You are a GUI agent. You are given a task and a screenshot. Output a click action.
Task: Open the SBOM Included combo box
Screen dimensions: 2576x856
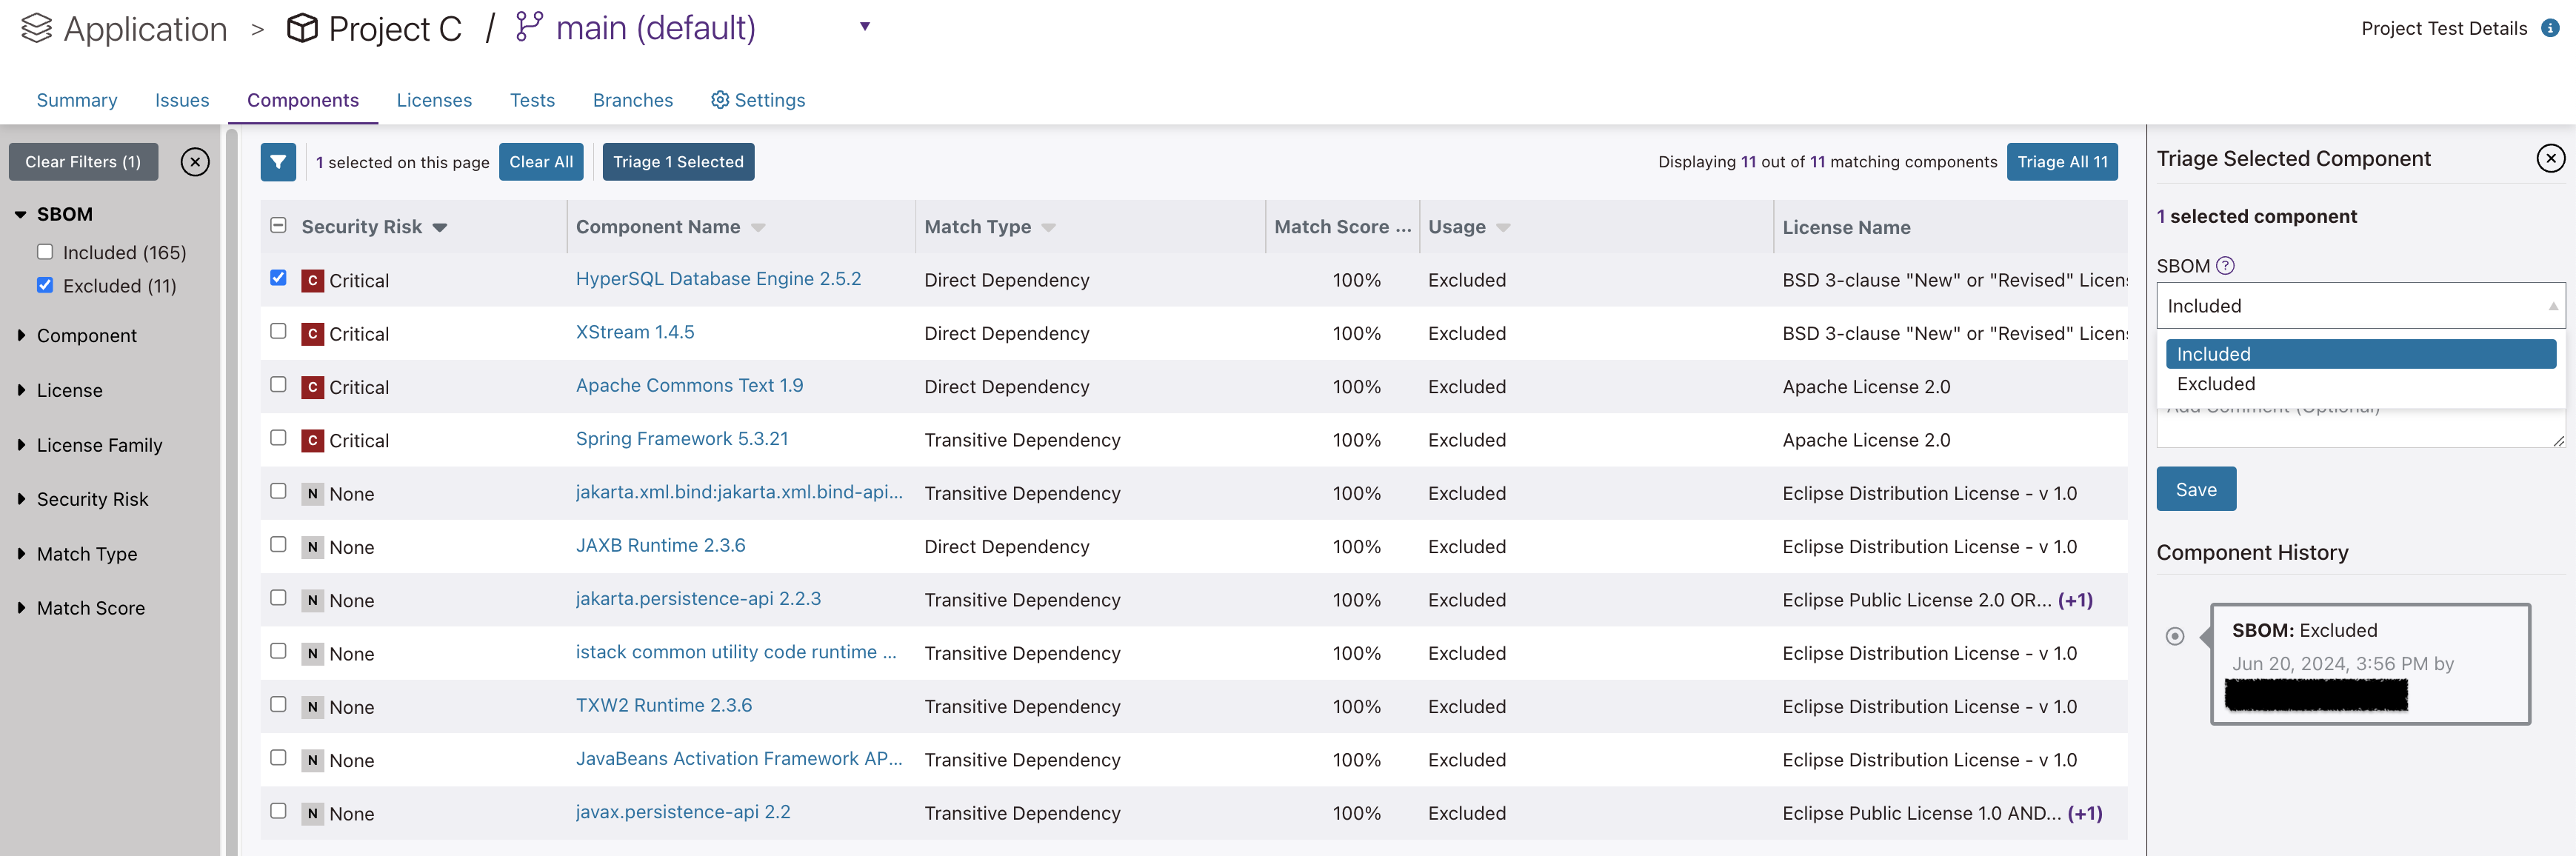click(x=2360, y=306)
